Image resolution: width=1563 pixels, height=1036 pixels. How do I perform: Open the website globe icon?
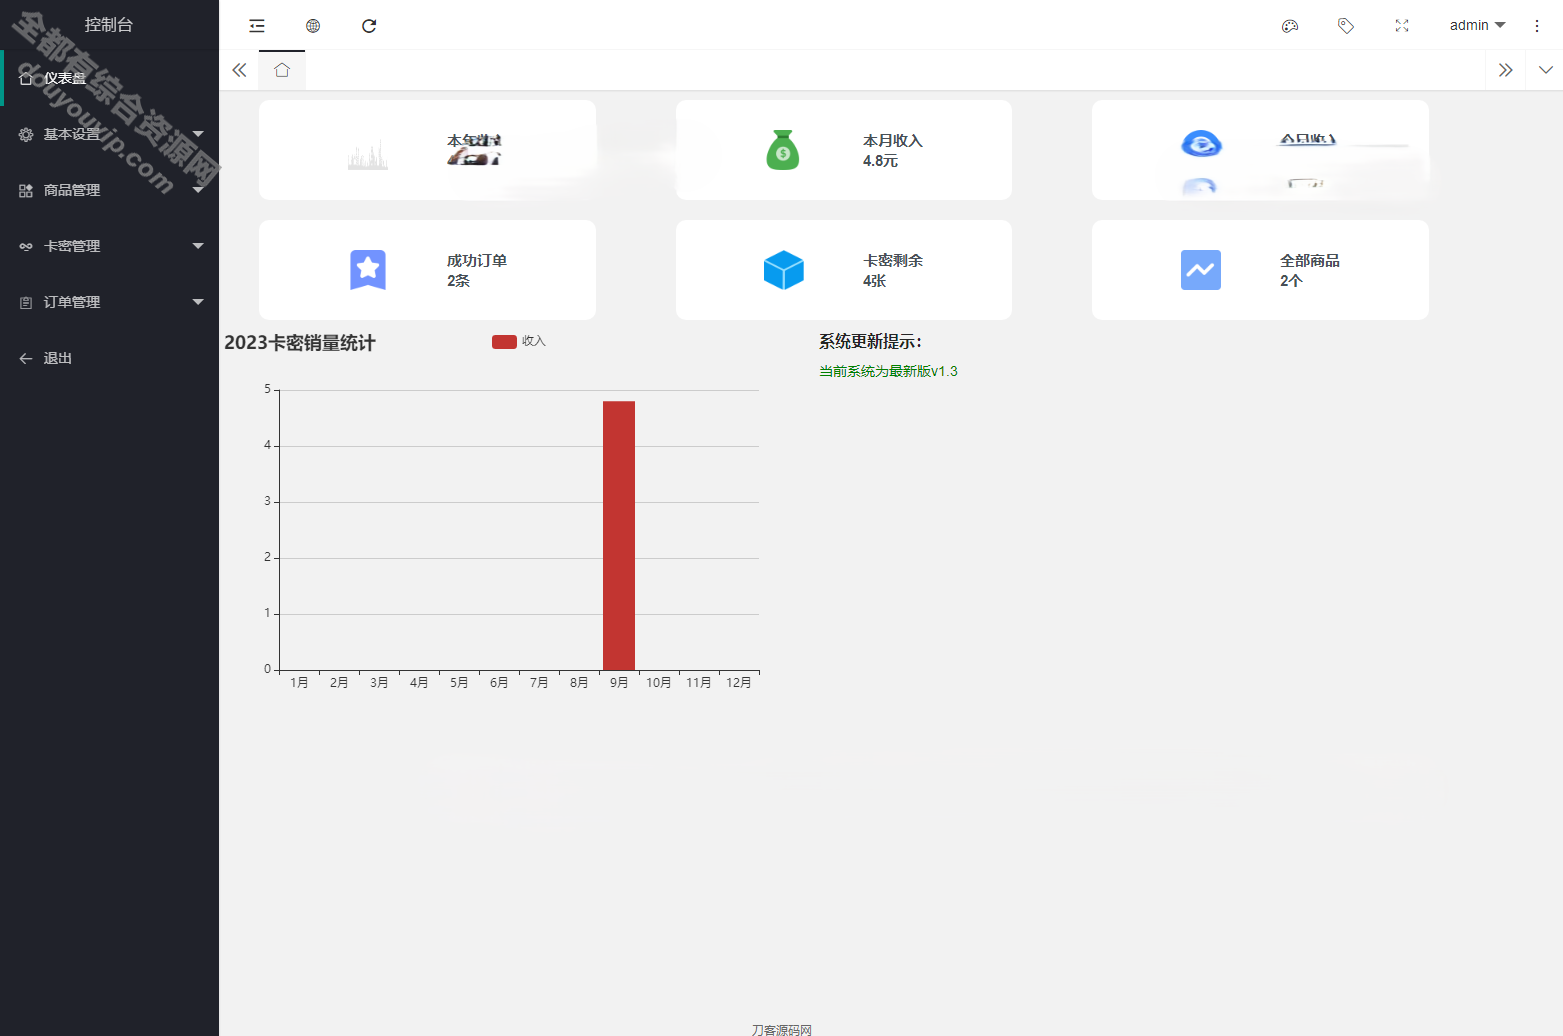pyautogui.click(x=313, y=26)
